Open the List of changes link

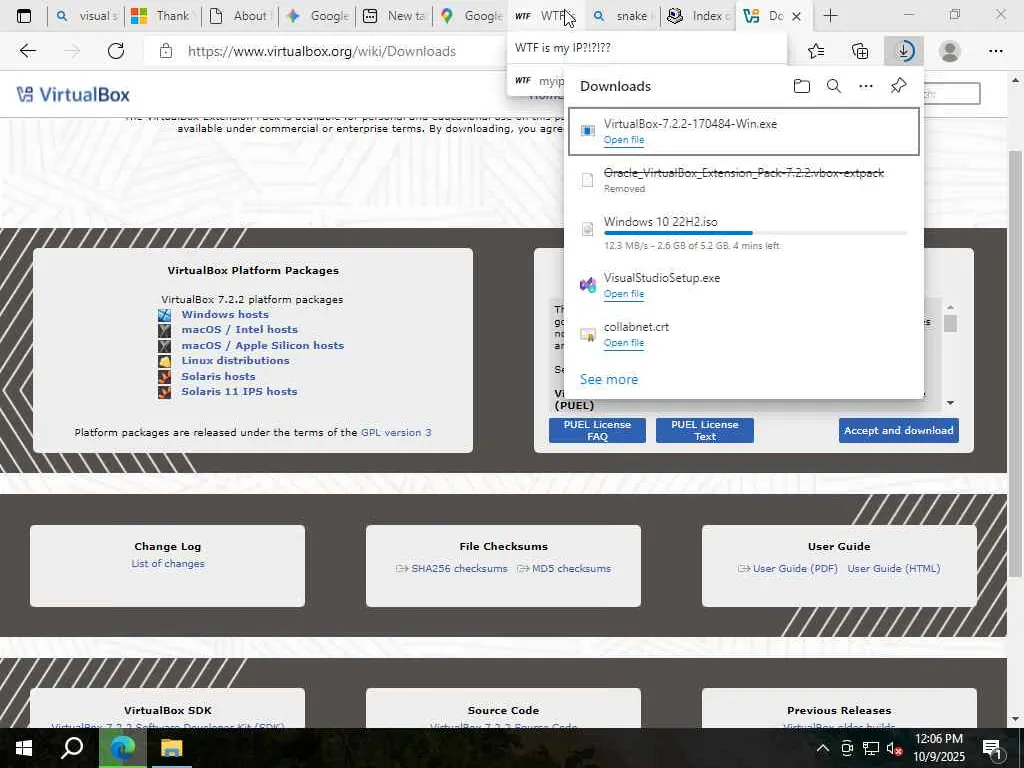click(x=168, y=564)
